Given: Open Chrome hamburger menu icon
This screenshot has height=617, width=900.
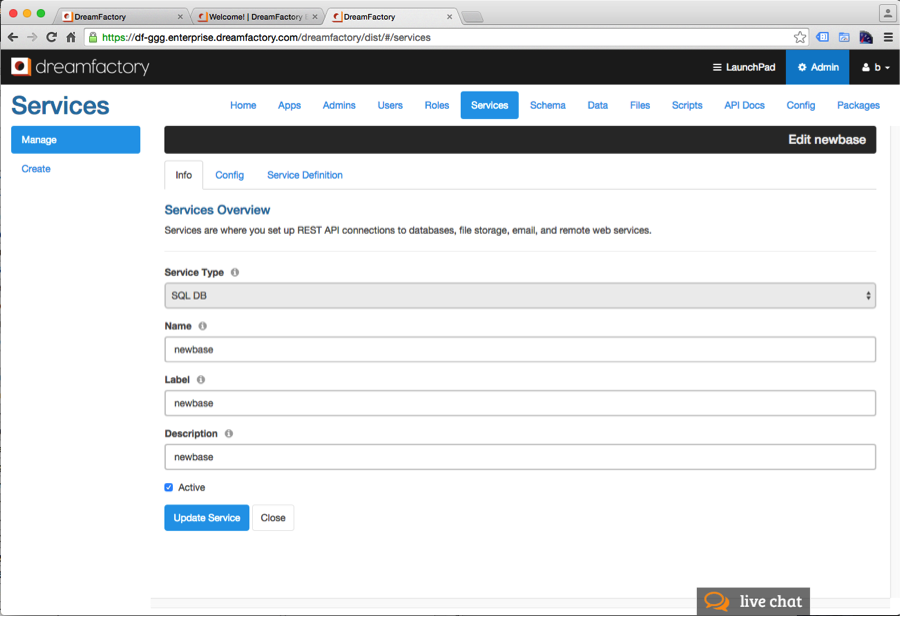Looking at the screenshot, I should pyautogui.click(x=887, y=37).
